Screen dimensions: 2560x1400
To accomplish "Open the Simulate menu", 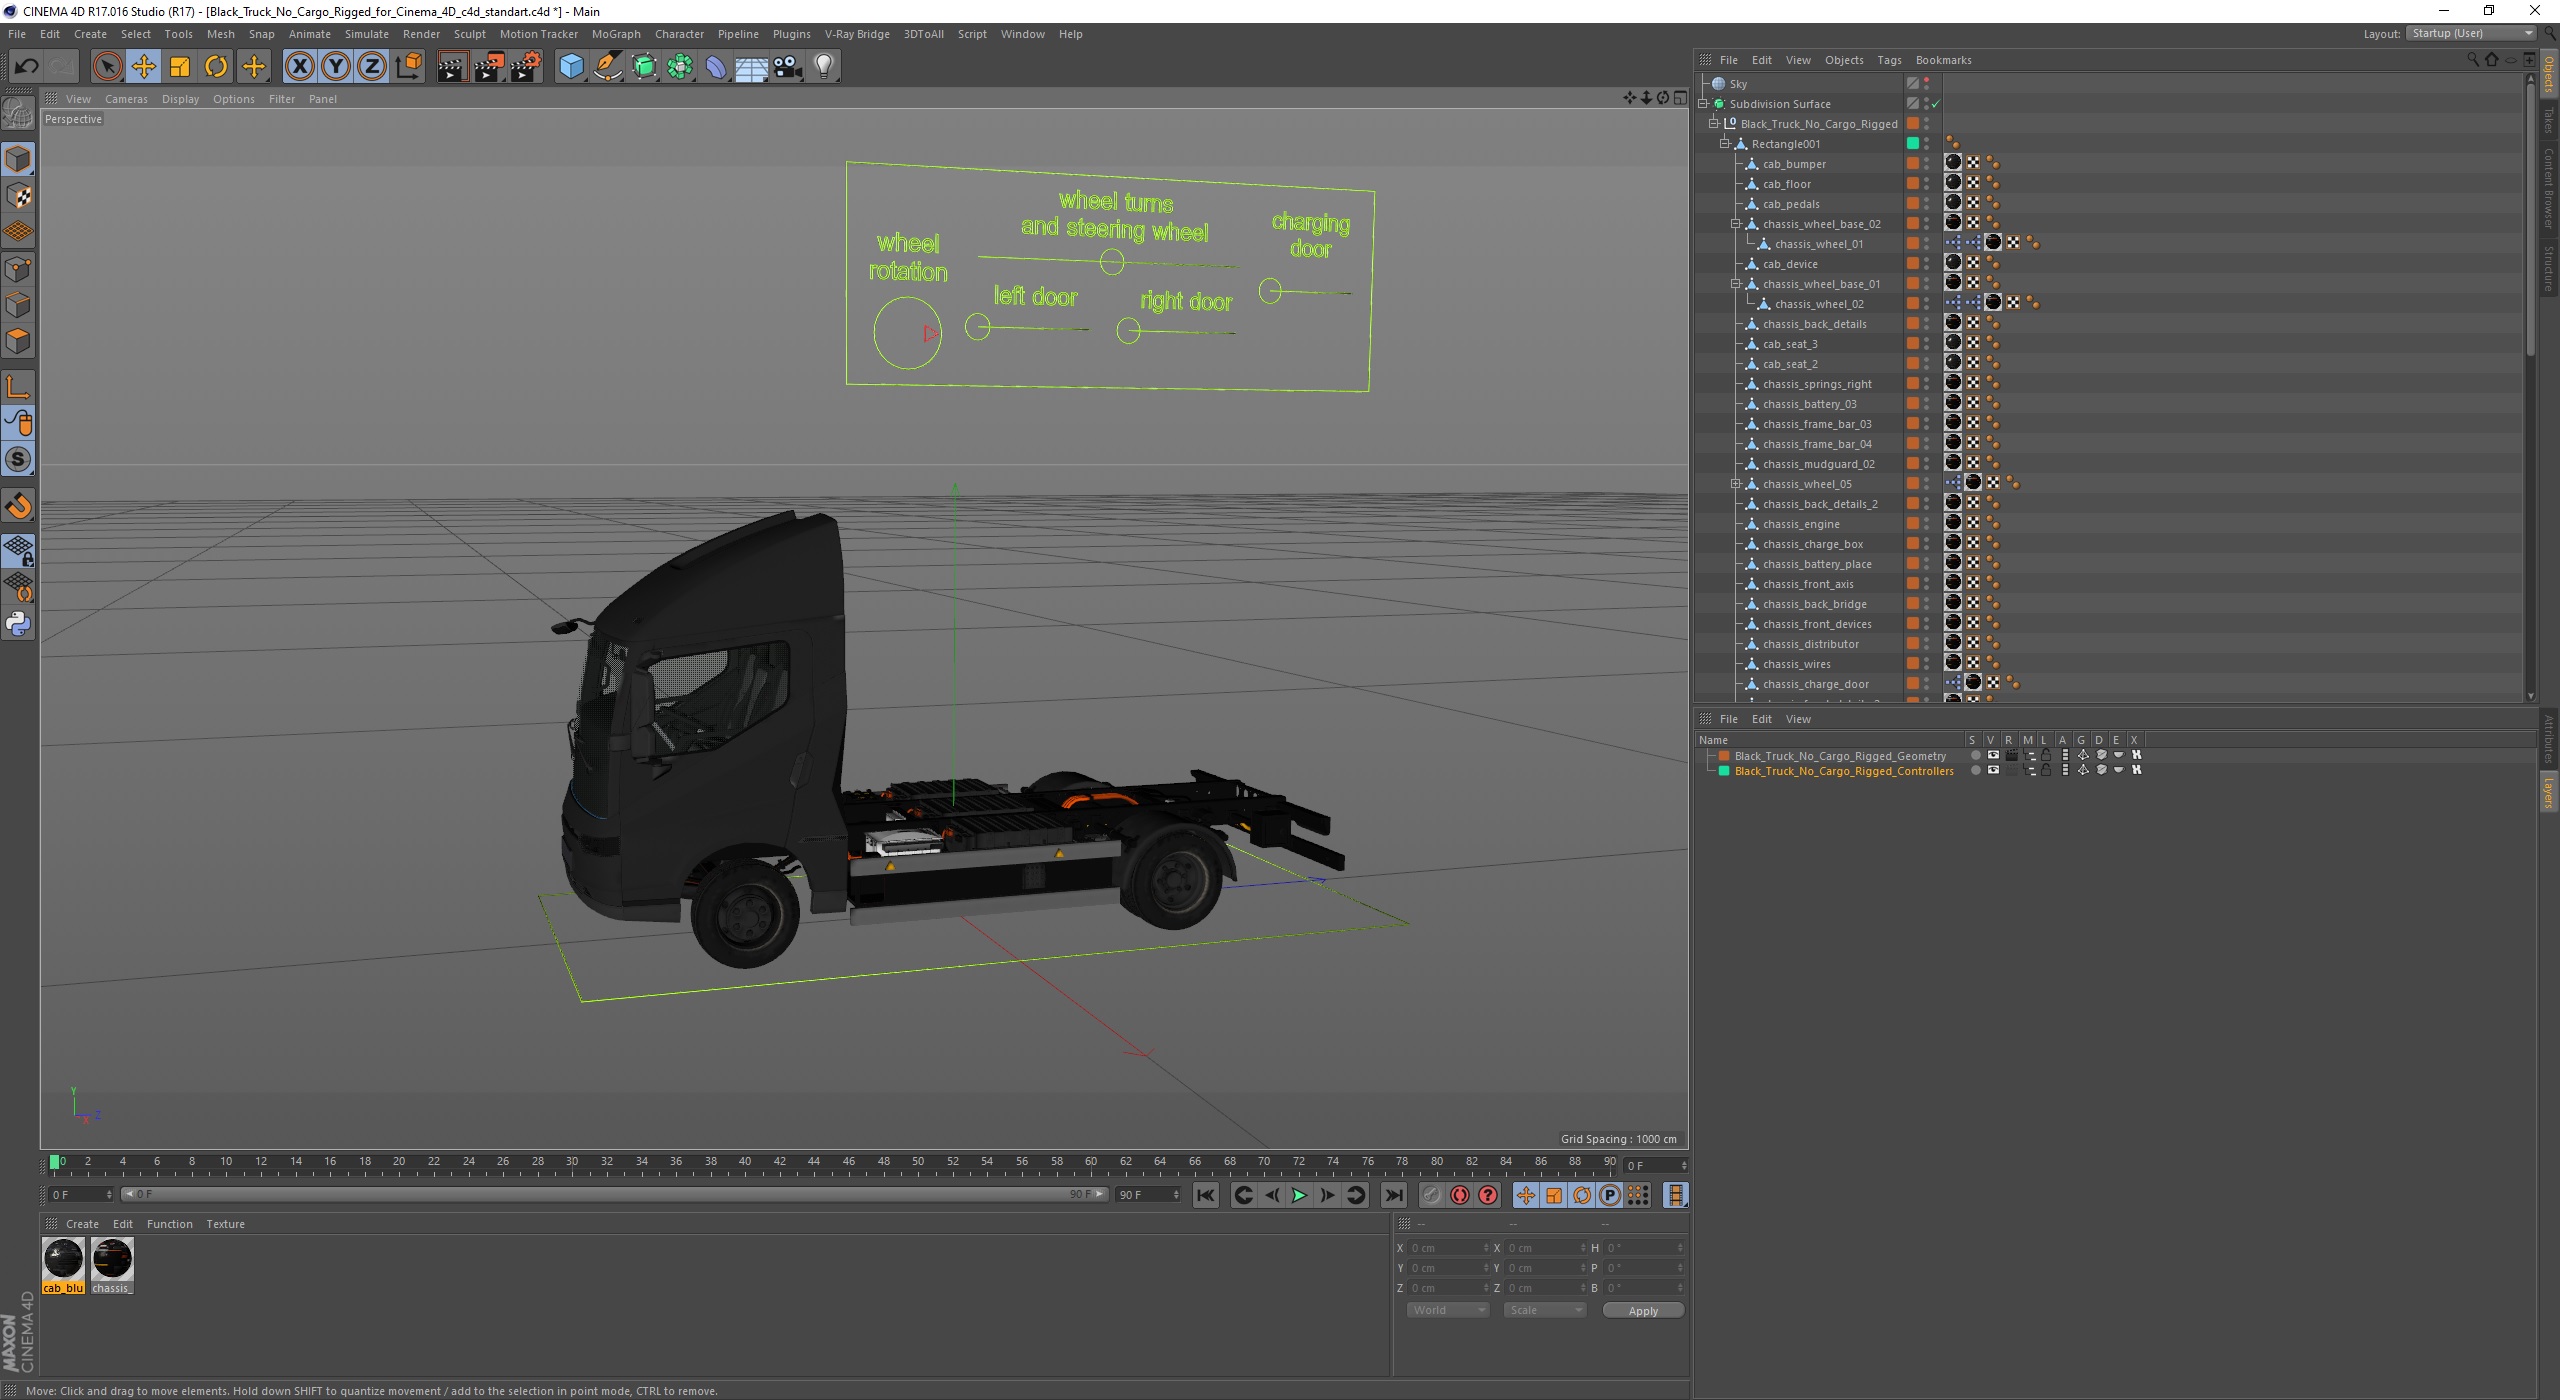I will click(367, 34).
